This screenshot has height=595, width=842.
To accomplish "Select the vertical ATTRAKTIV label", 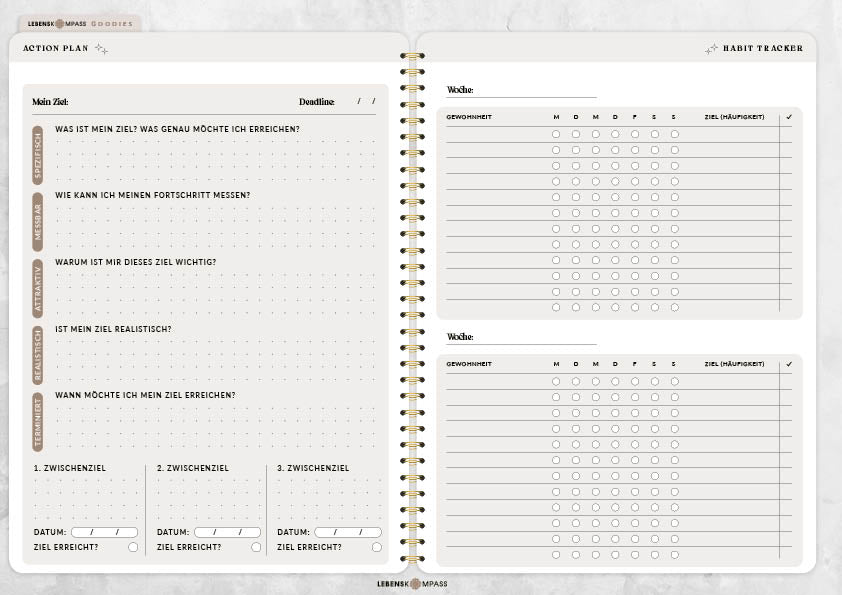I will pyautogui.click(x=38, y=289).
